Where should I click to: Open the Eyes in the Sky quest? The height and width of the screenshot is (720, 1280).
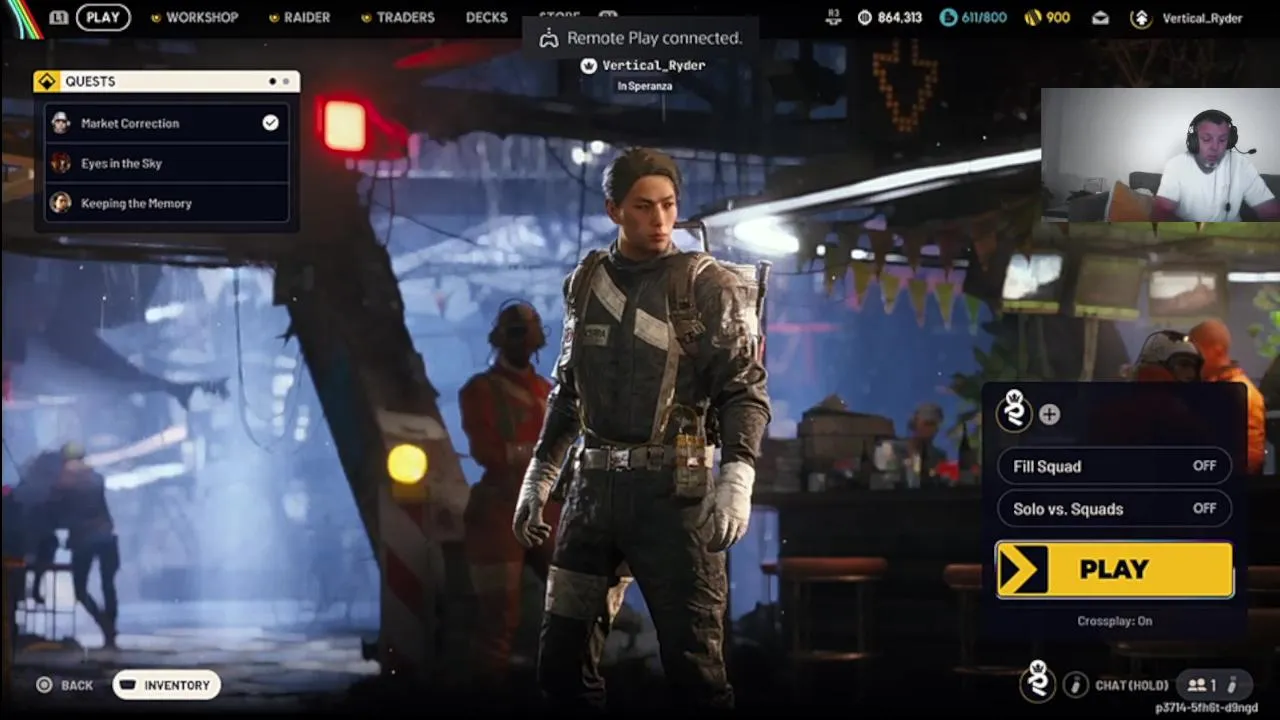click(x=167, y=163)
